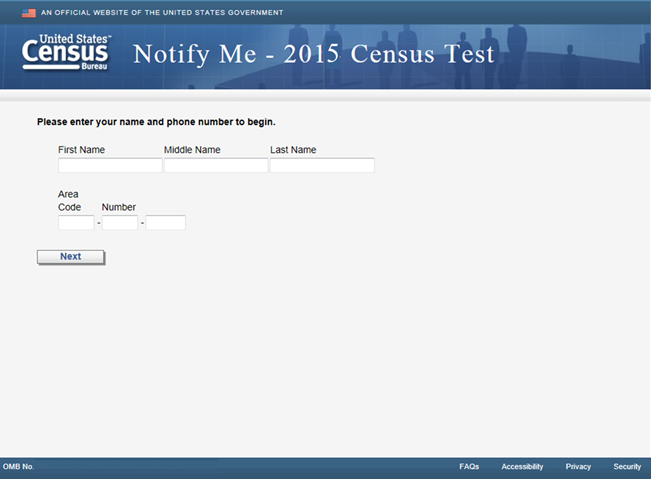Click 'An official website' banner text
This screenshot has height=479, width=651.
pyautogui.click(x=162, y=13)
